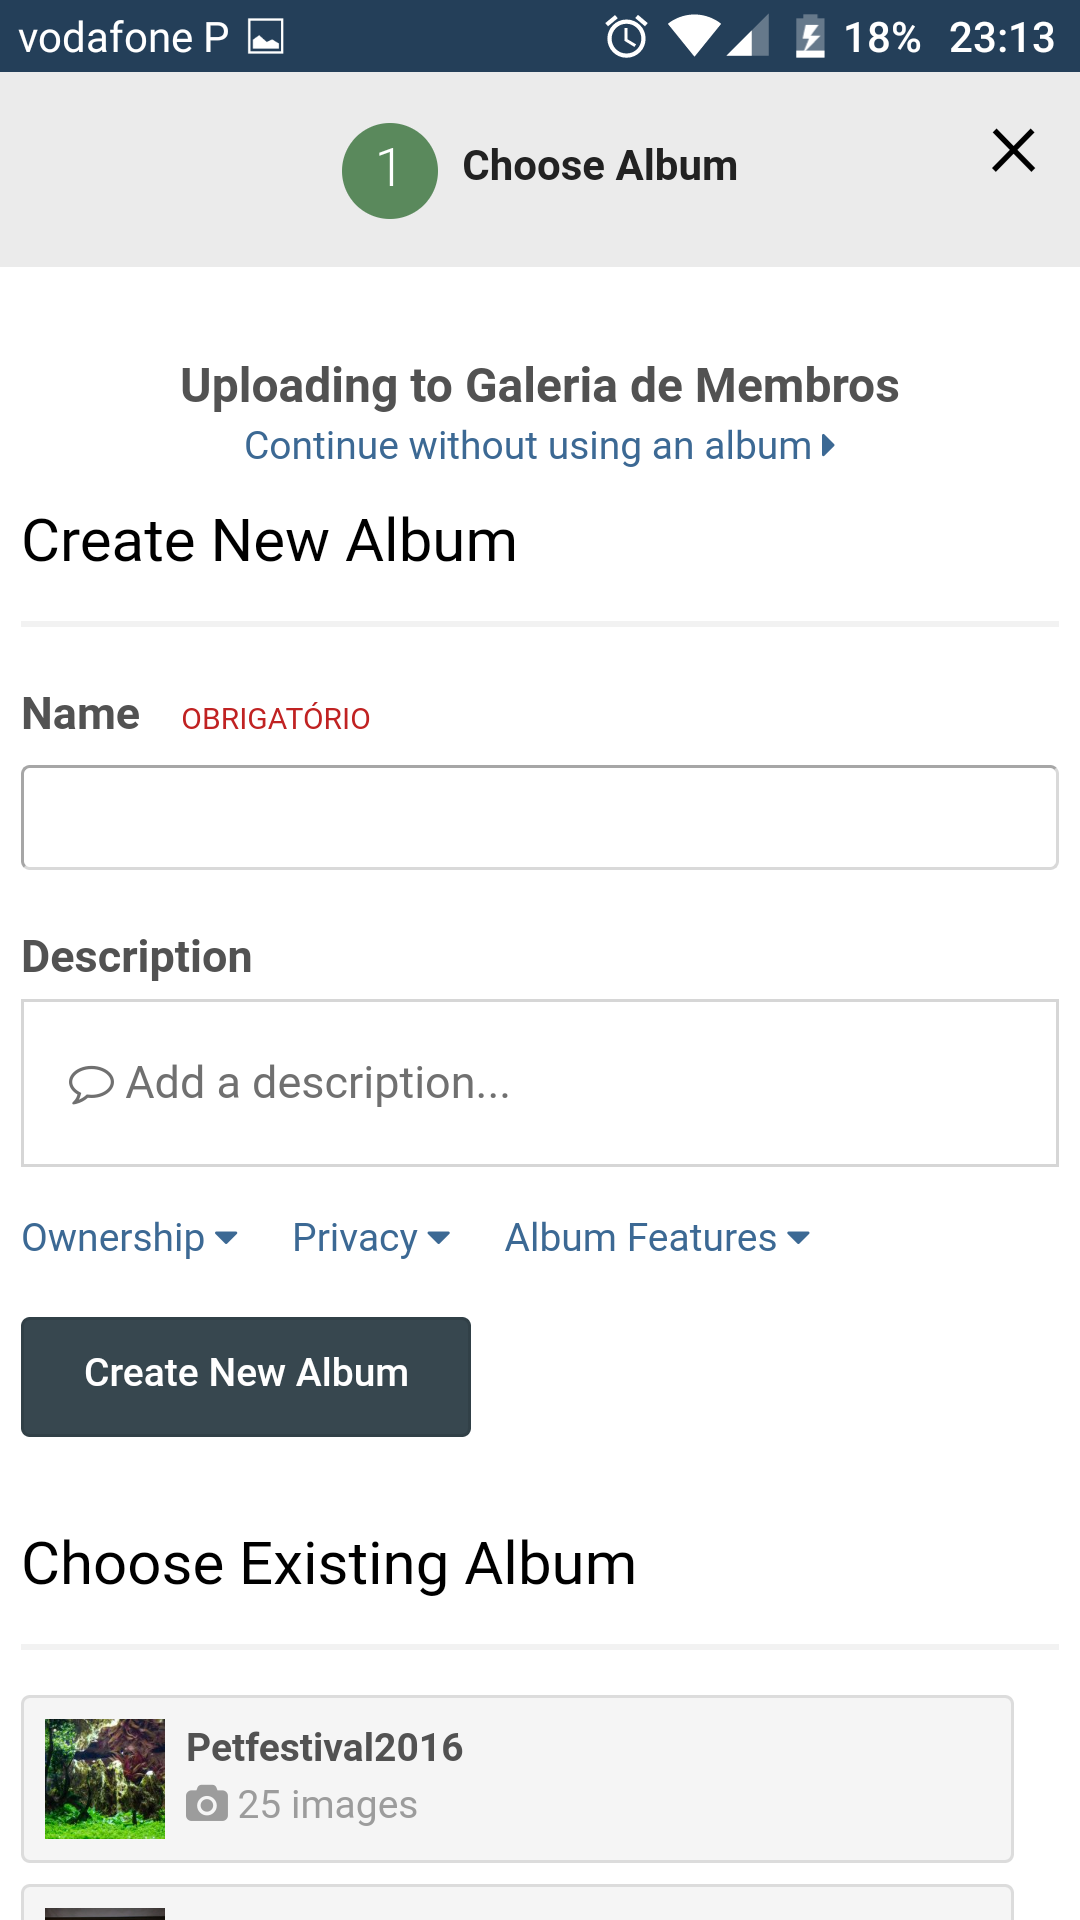This screenshot has width=1080, height=1920.
Task: Expand the Ownership dropdown
Action: 130,1238
